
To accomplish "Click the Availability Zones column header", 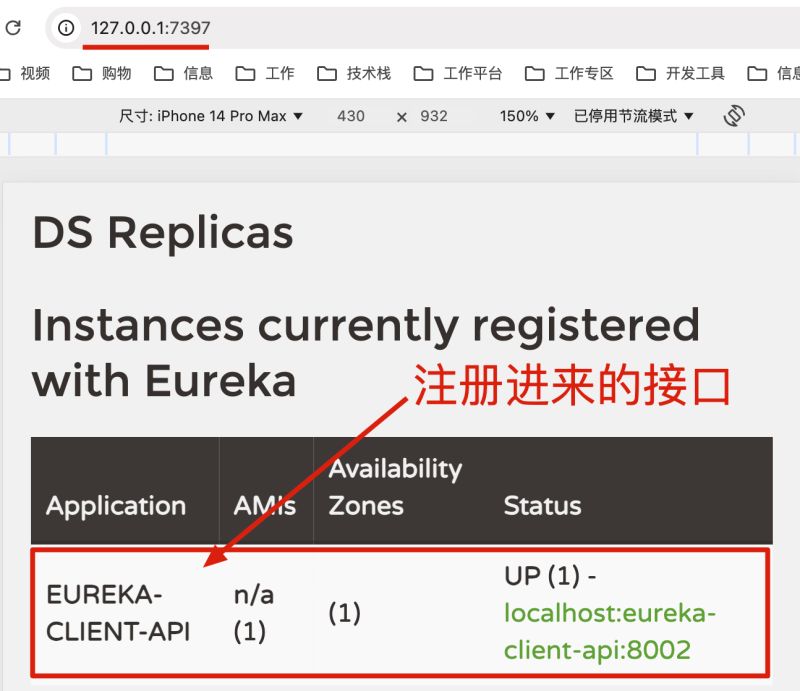I will (x=395, y=487).
